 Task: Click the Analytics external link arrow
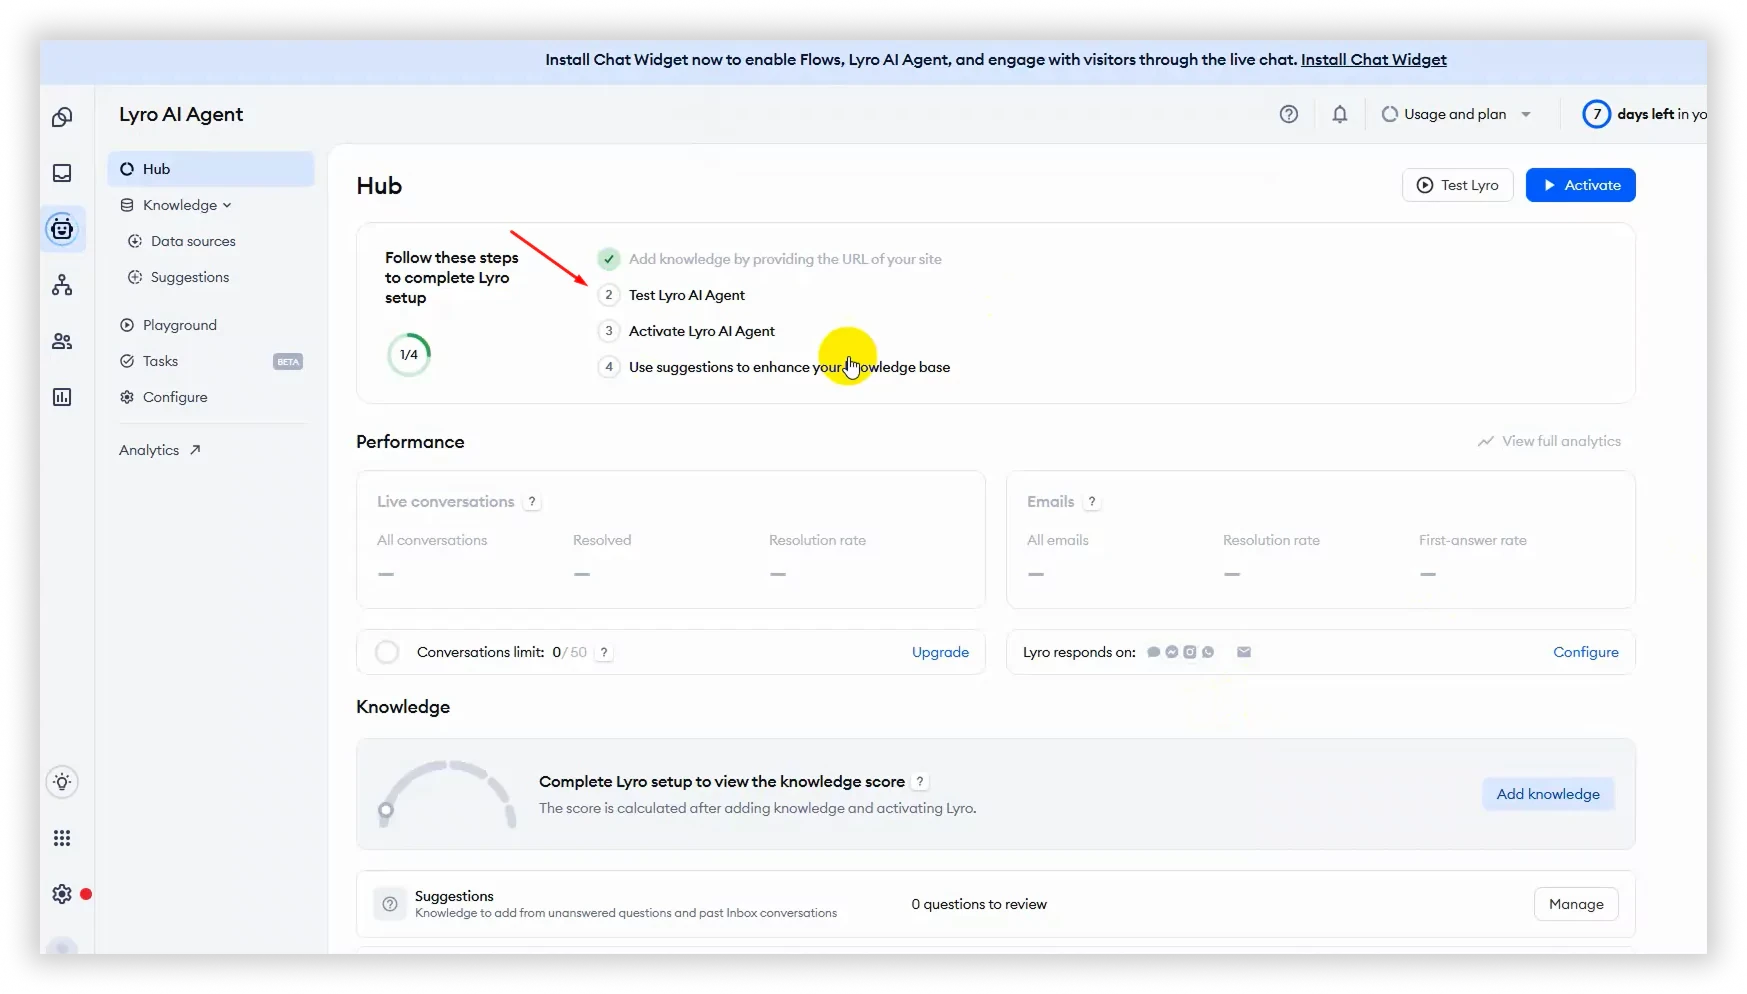(195, 450)
